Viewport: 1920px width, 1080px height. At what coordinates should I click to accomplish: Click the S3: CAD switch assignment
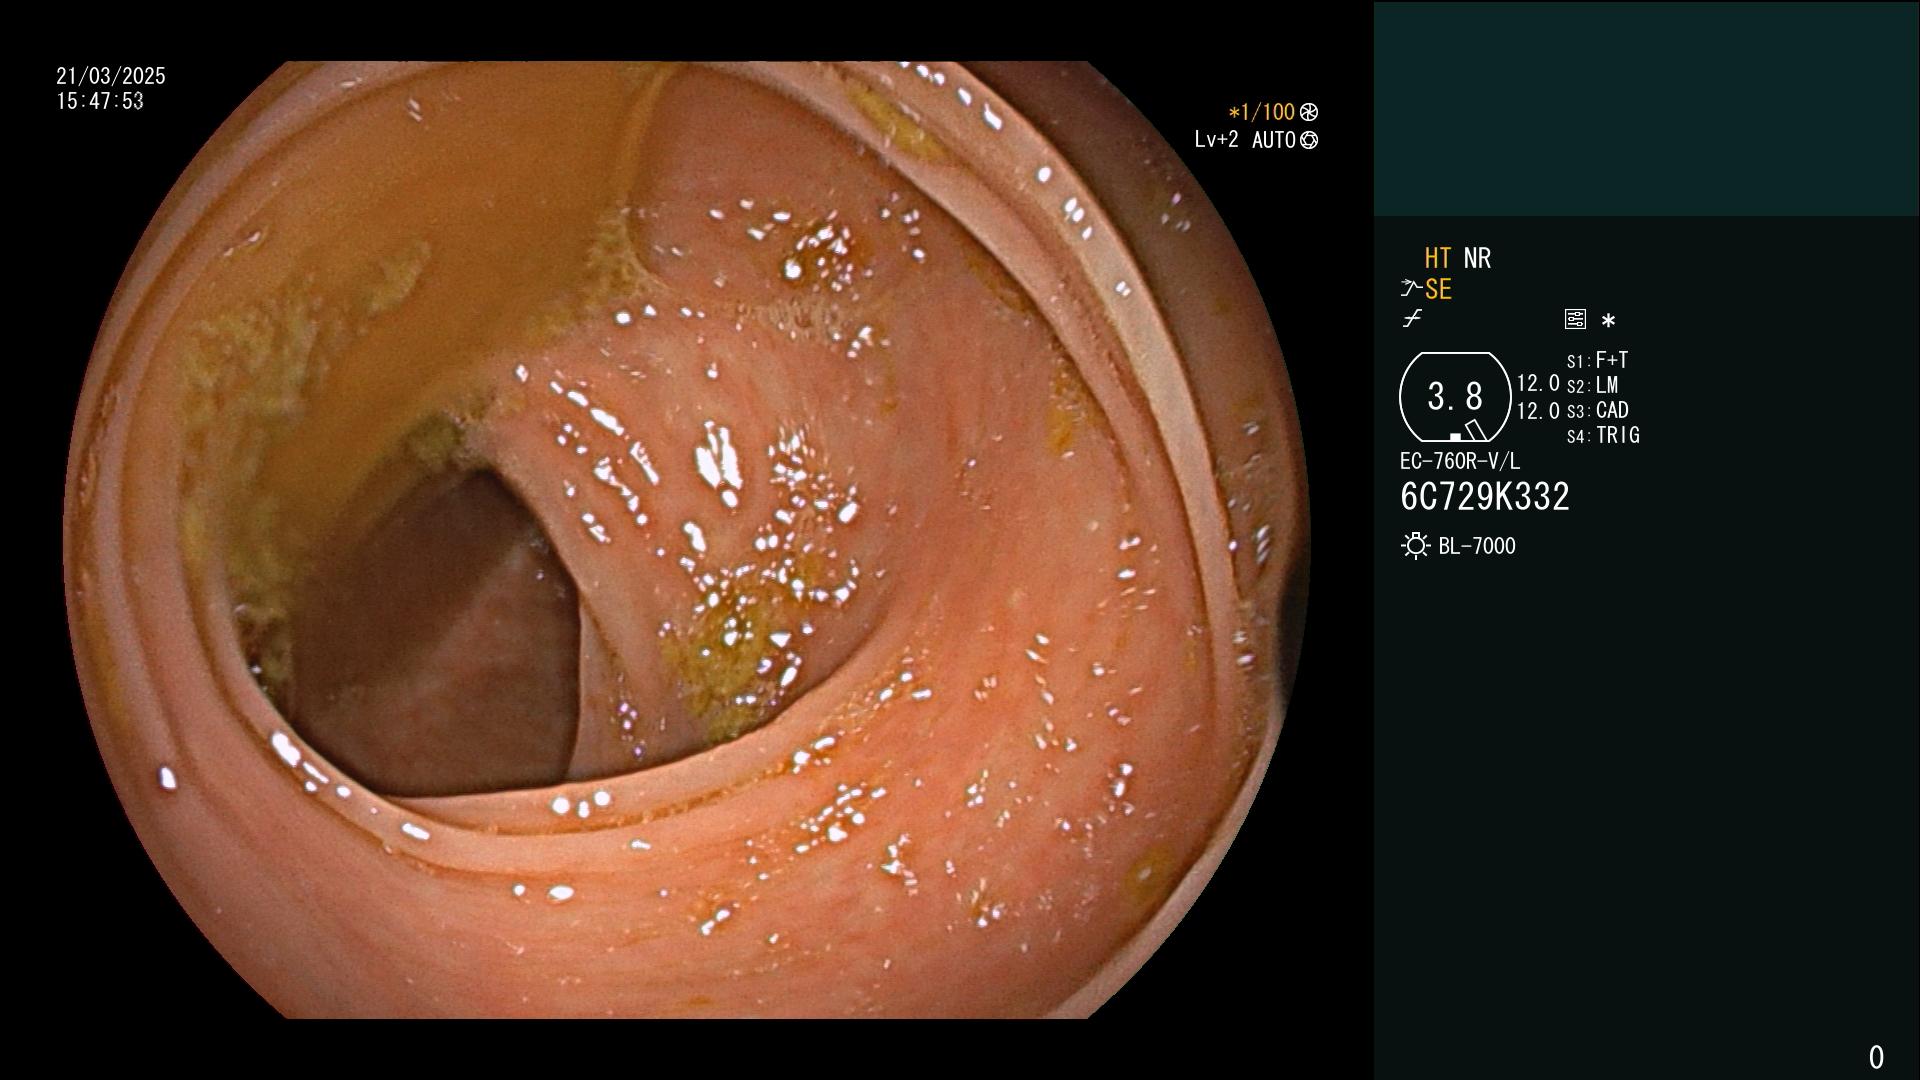point(1598,410)
